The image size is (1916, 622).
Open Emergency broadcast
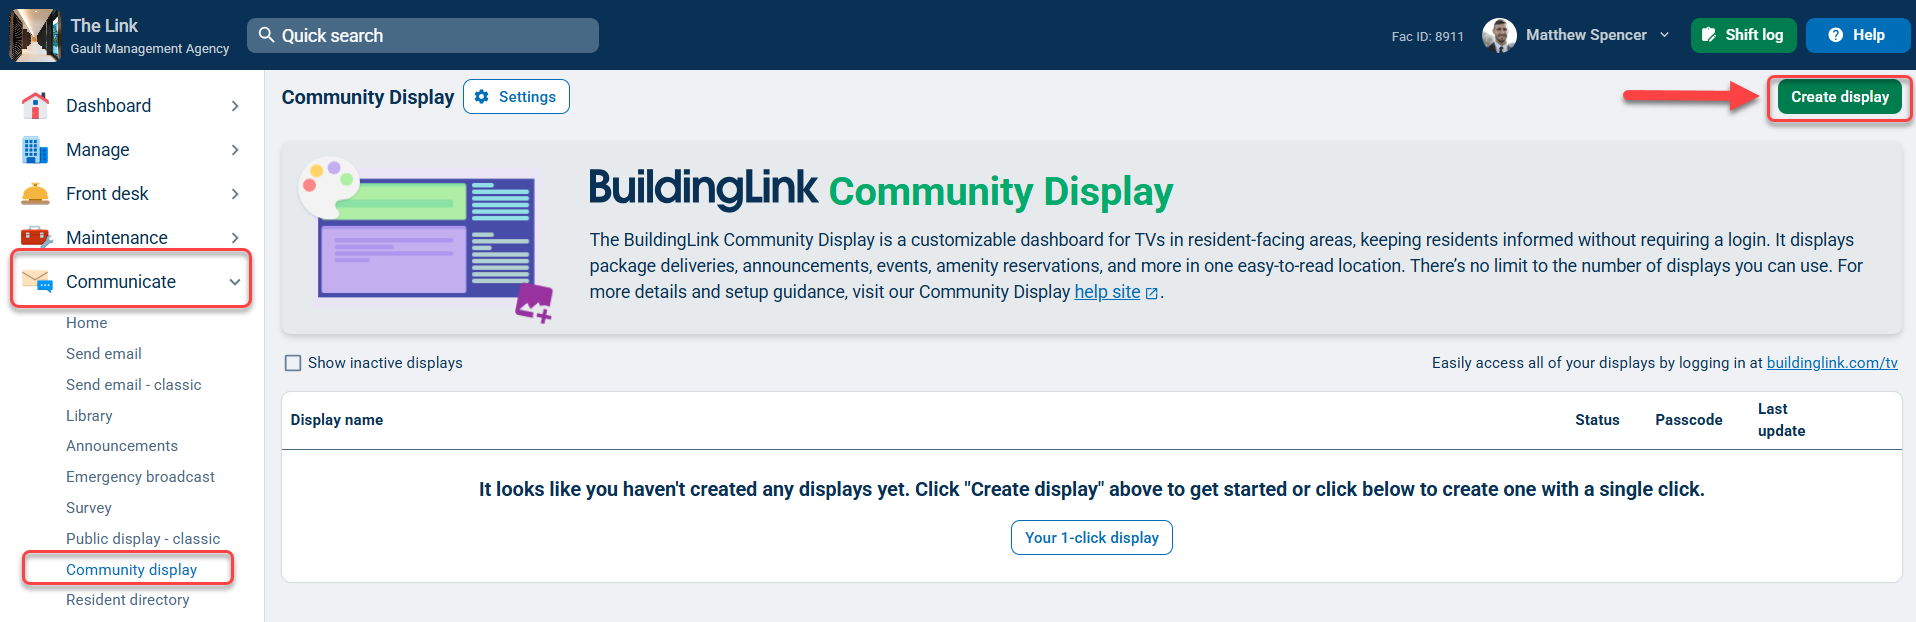(141, 477)
